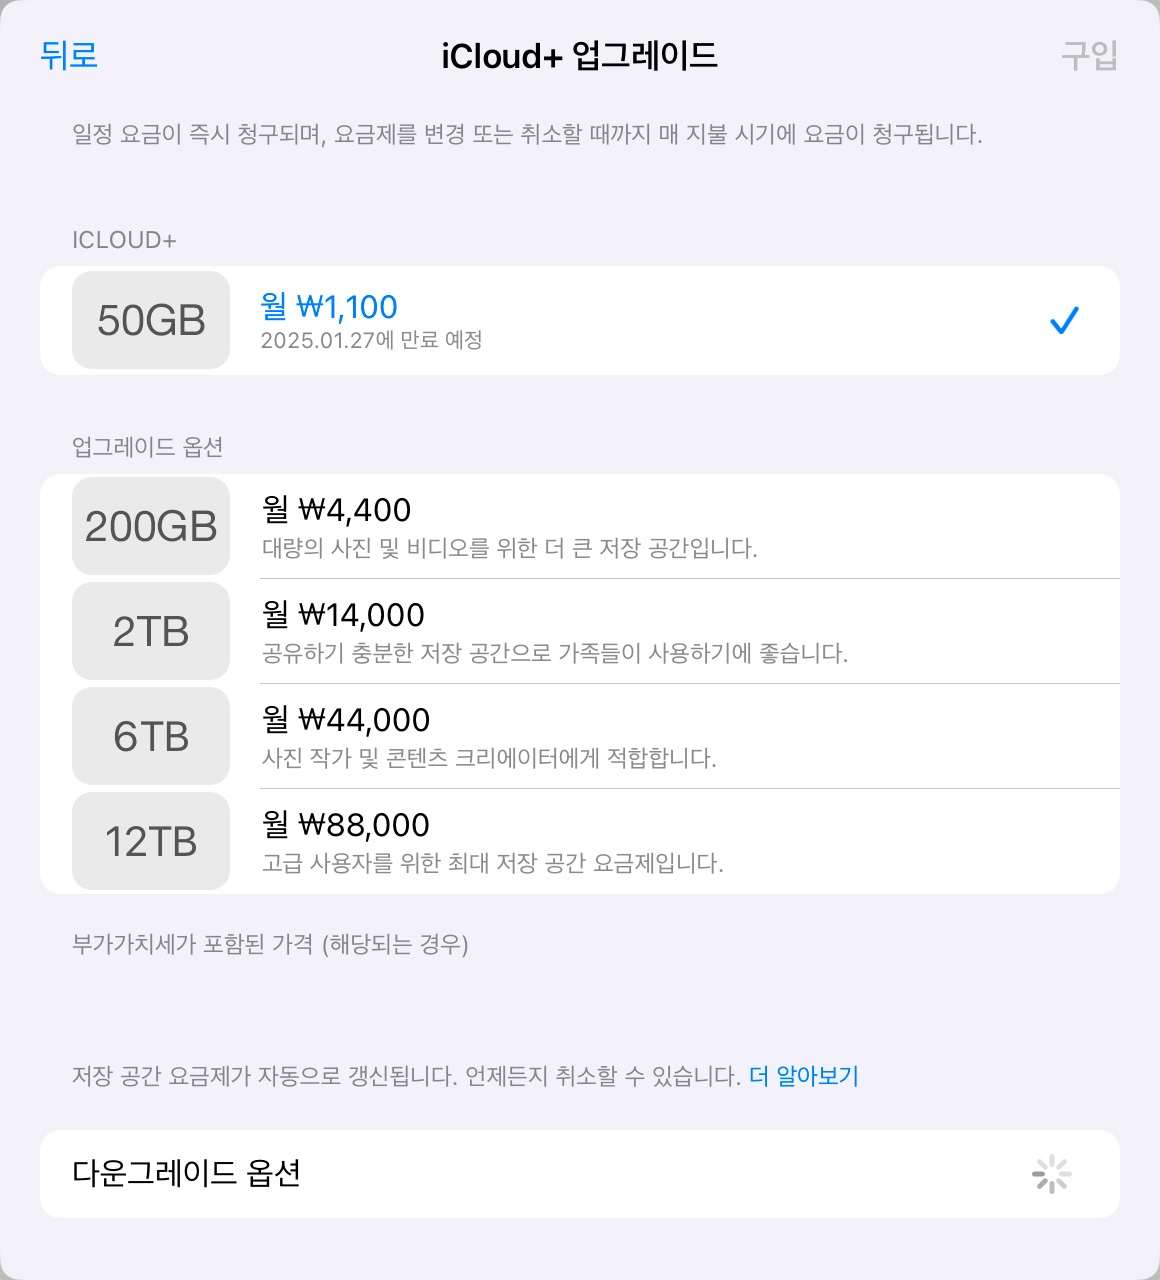Go back with the 뒤로 button
The height and width of the screenshot is (1280, 1160).
click(x=69, y=55)
